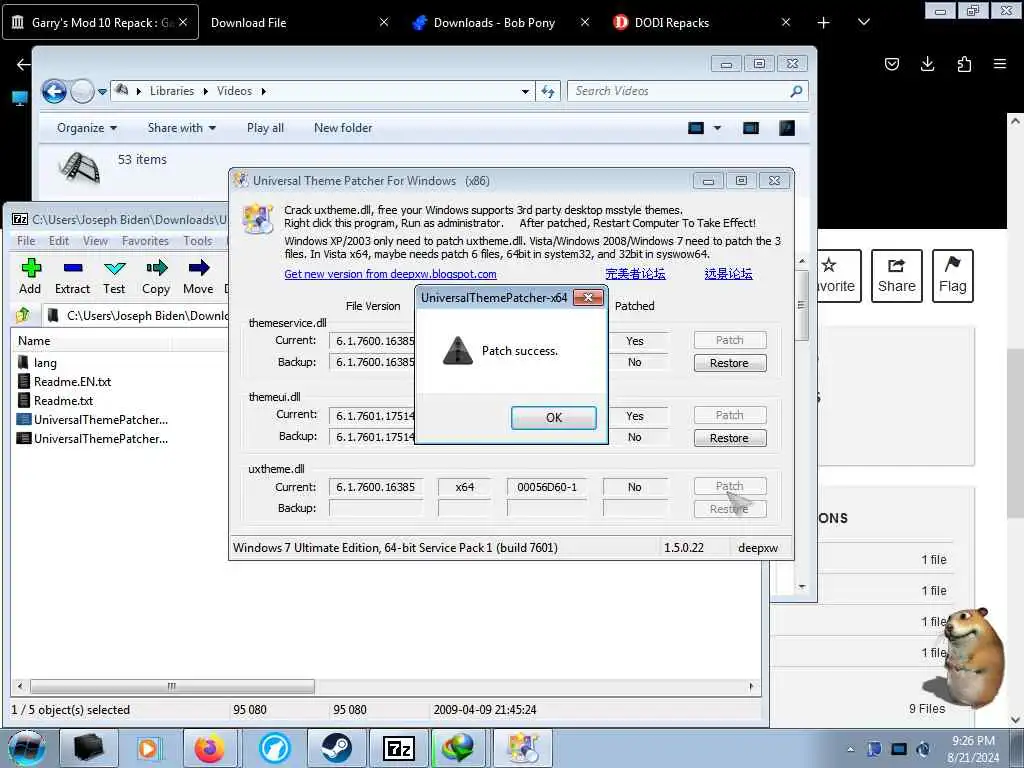The image size is (1024, 768).
Task: Click Play all in Explorer toolbar
Action: [265, 128]
